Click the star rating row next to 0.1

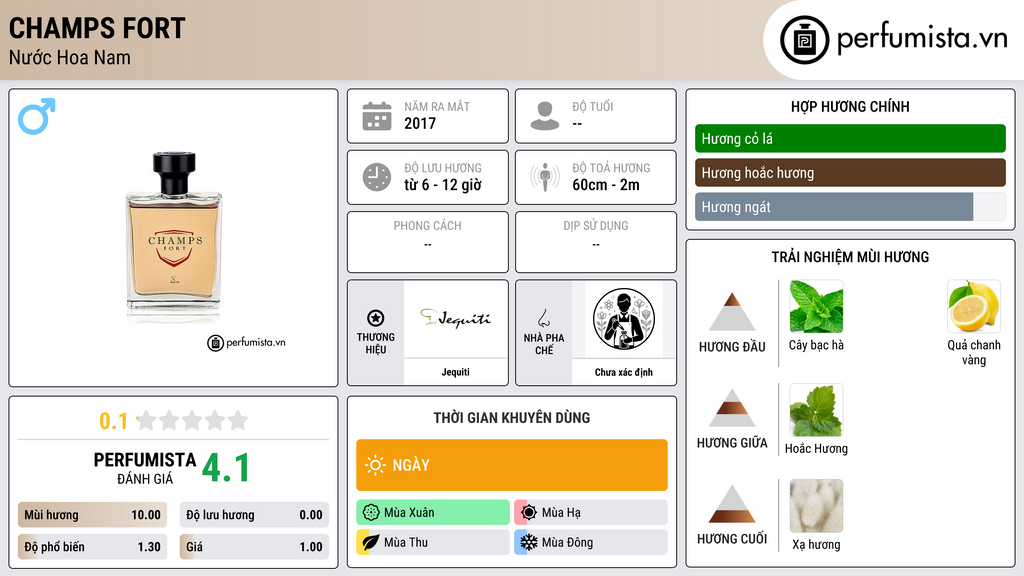tap(192, 420)
